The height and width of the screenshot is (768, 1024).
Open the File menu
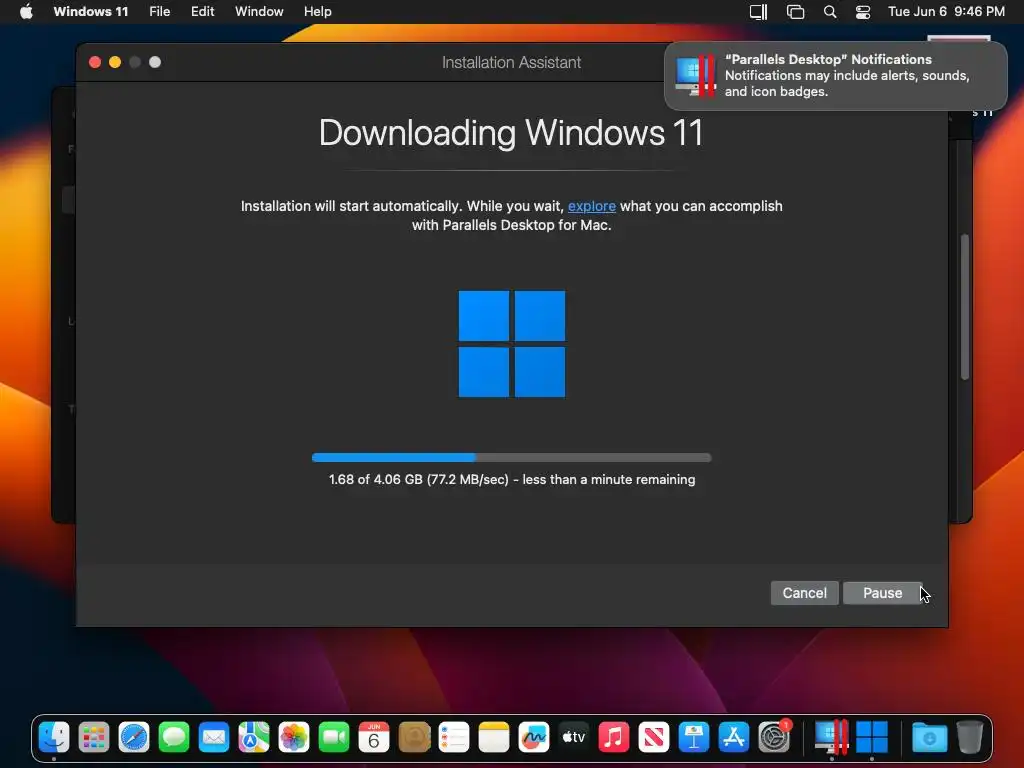(x=159, y=12)
